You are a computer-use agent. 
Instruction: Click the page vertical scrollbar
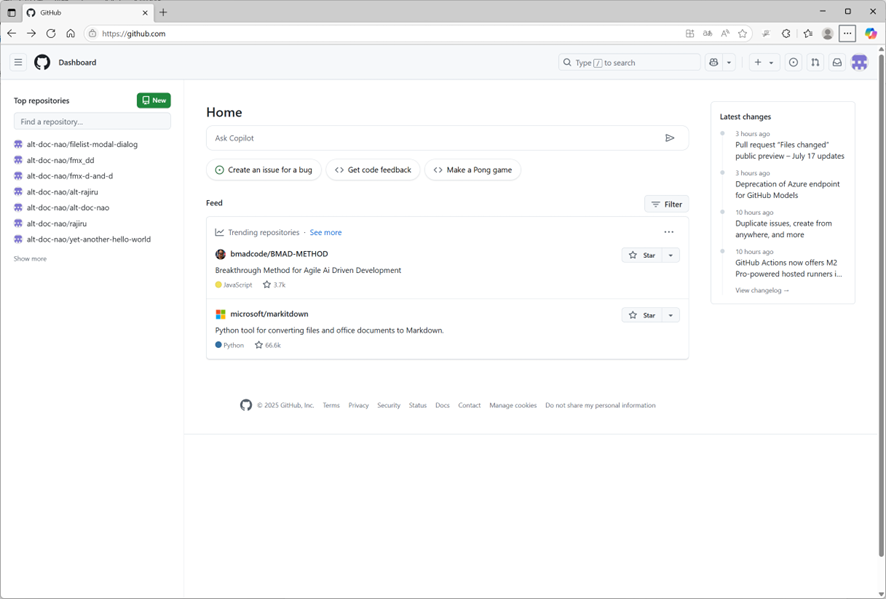pyautogui.click(x=881, y=305)
